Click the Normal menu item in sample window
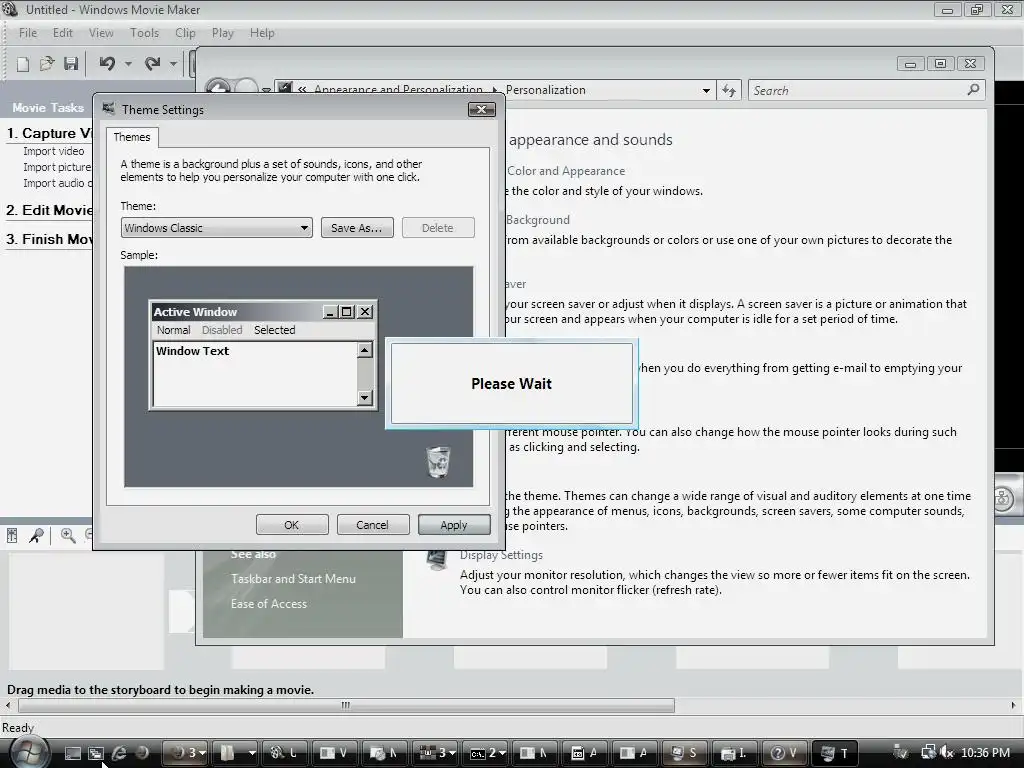This screenshot has width=1024, height=768. coord(174,330)
